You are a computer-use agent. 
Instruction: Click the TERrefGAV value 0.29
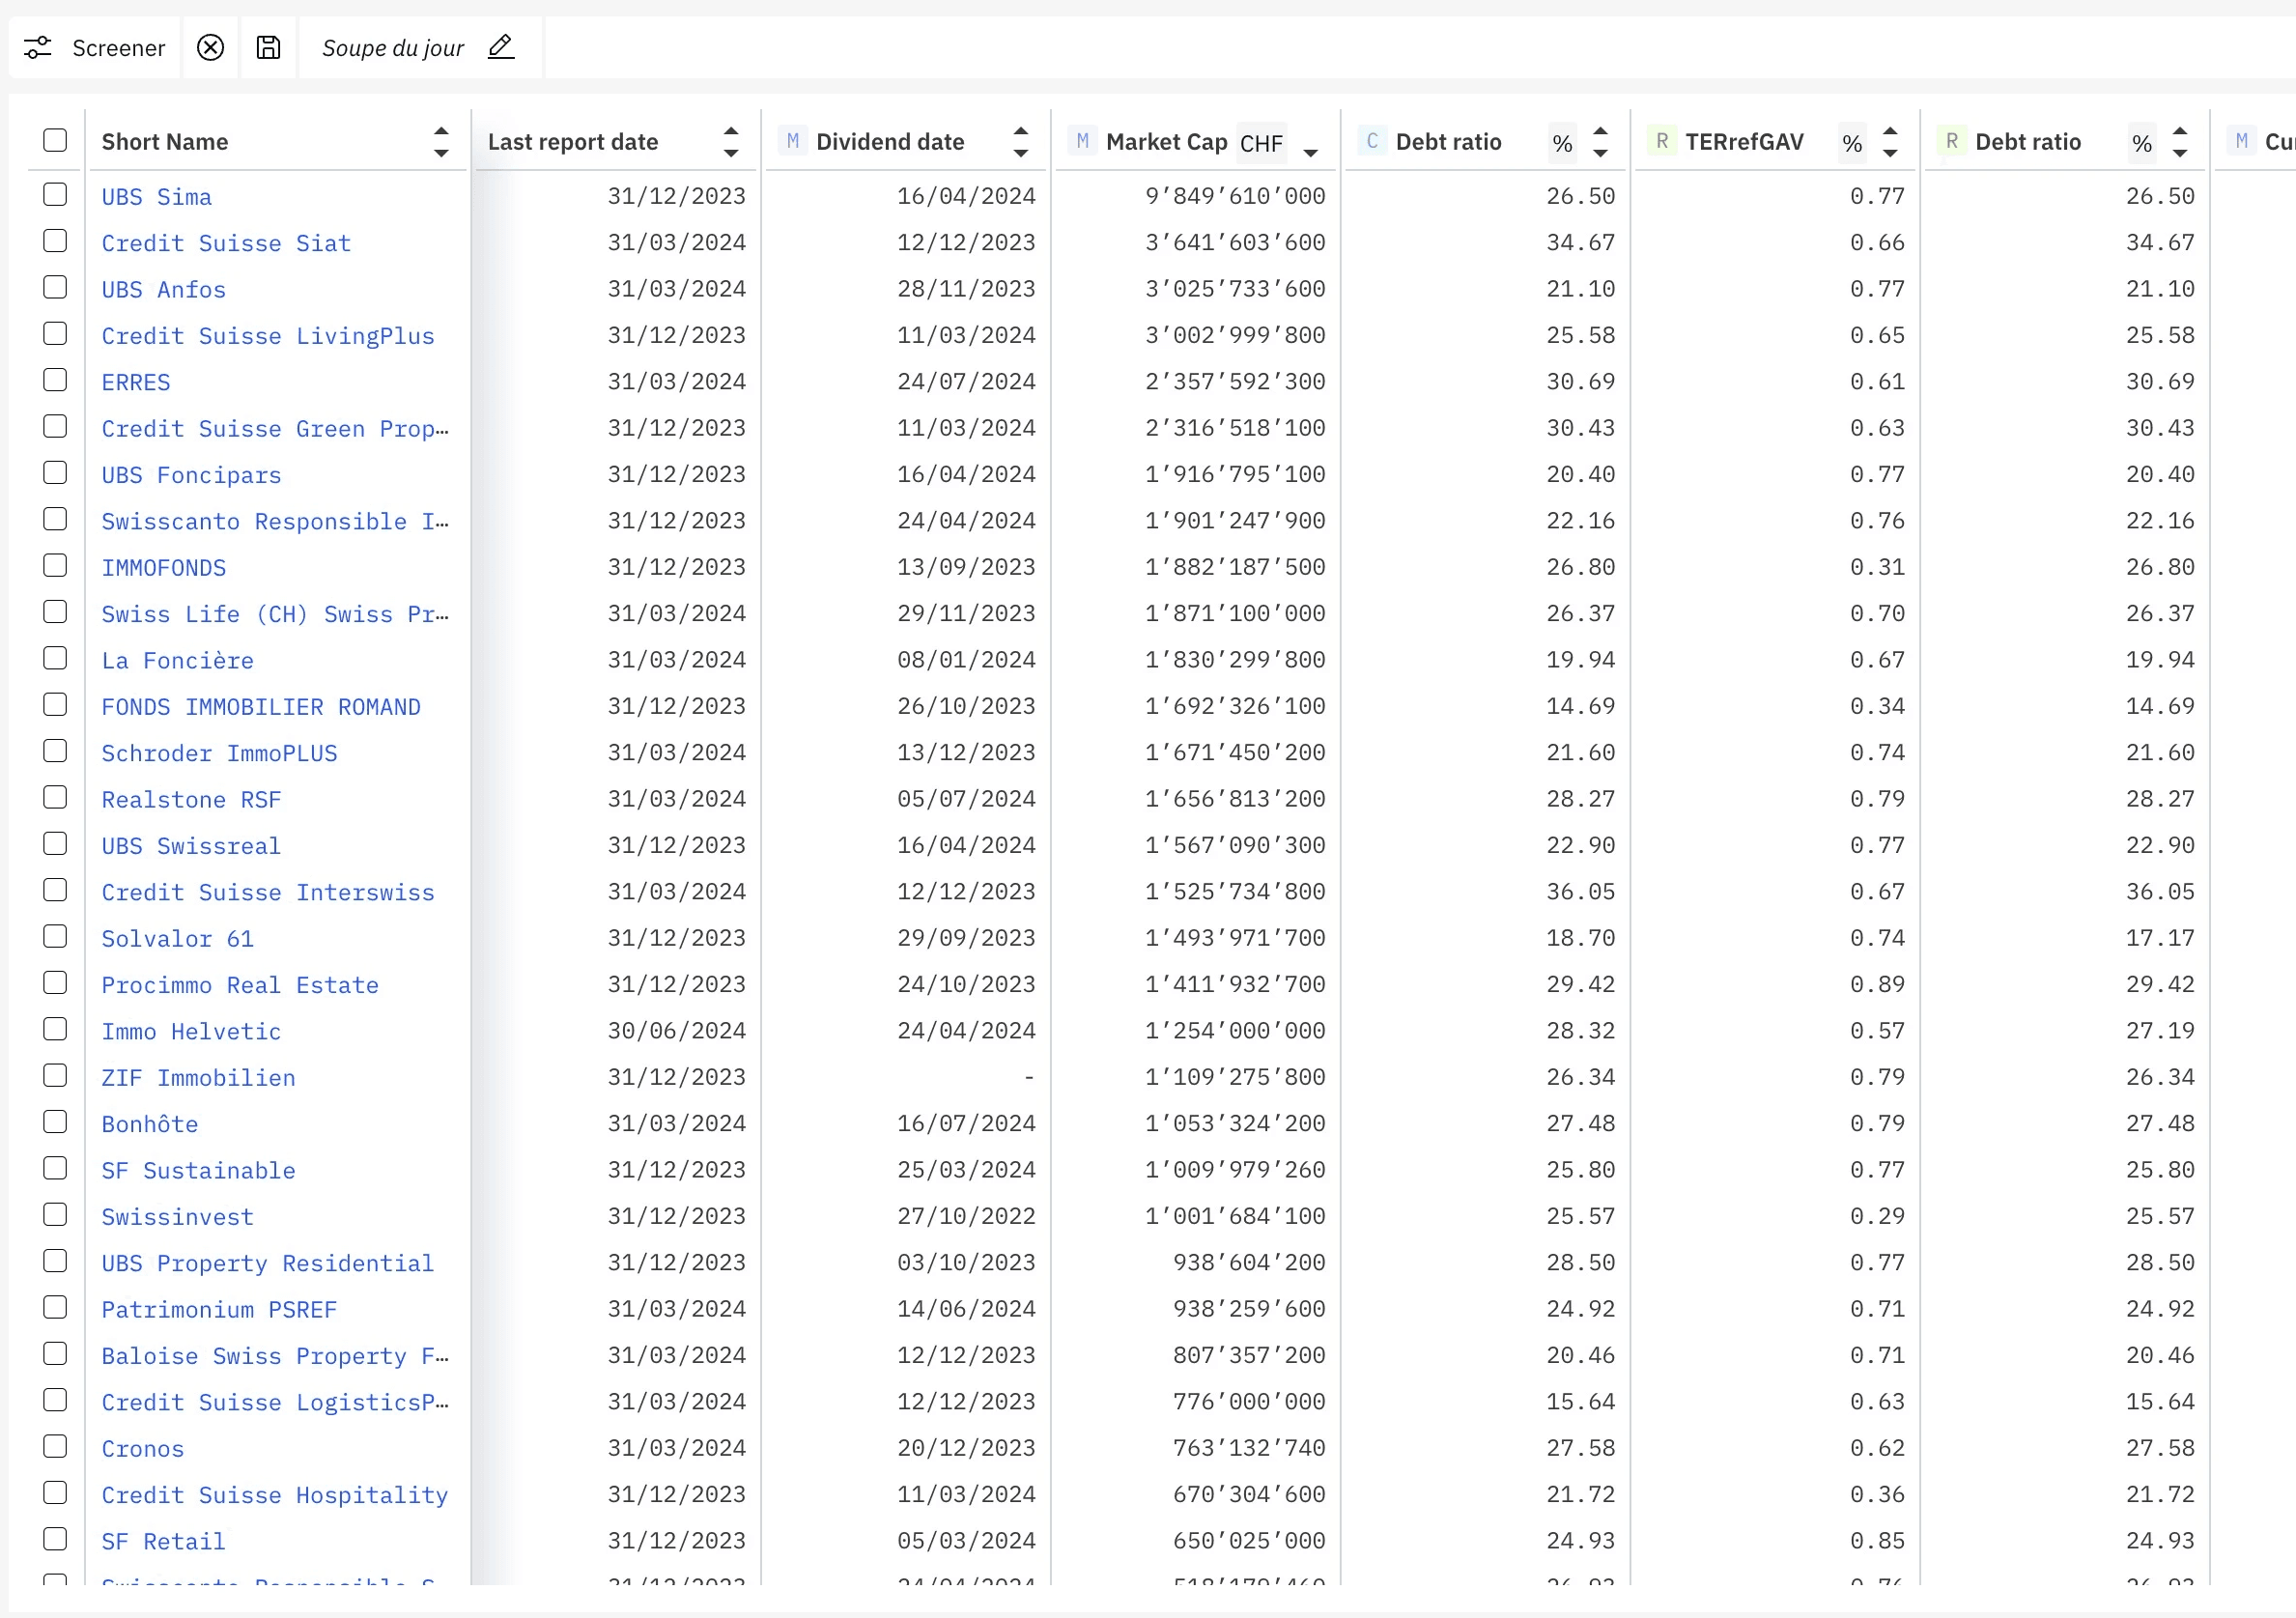pyautogui.click(x=1878, y=1216)
